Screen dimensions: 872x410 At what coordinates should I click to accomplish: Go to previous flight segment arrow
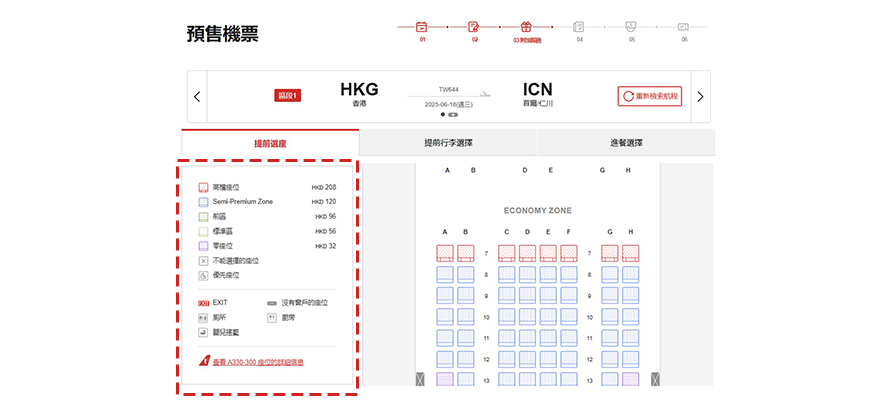(197, 97)
